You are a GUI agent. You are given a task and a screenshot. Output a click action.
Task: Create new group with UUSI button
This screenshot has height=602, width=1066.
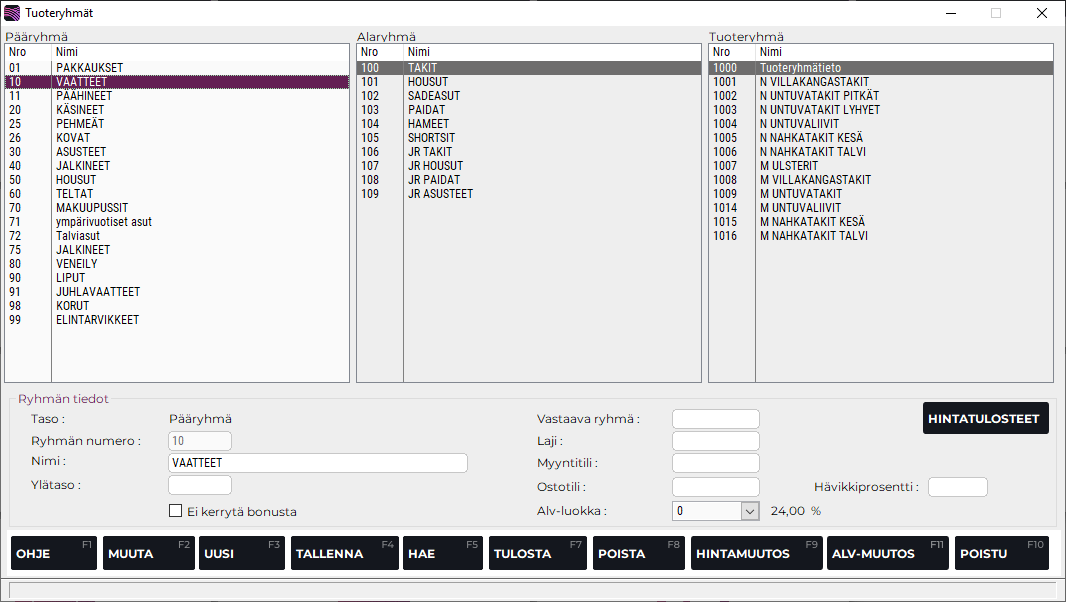coord(241,553)
